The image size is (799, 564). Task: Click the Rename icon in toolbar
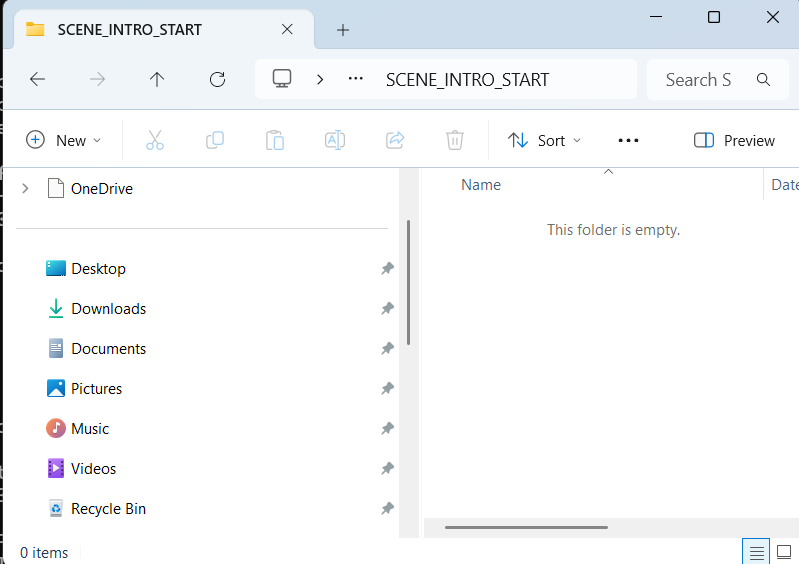335,140
